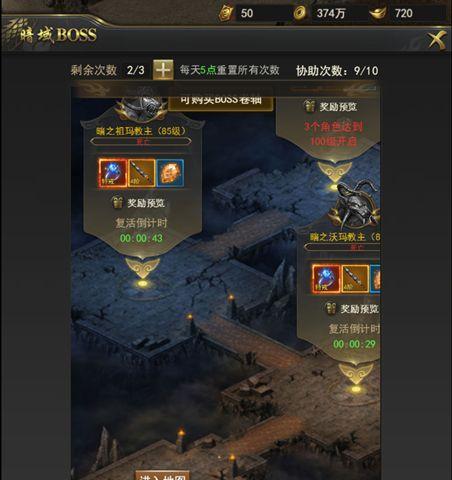Click the yuanbao ingot icon showing 720
Viewport: 452px width, 480px height.
pyautogui.click(x=378, y=13)
